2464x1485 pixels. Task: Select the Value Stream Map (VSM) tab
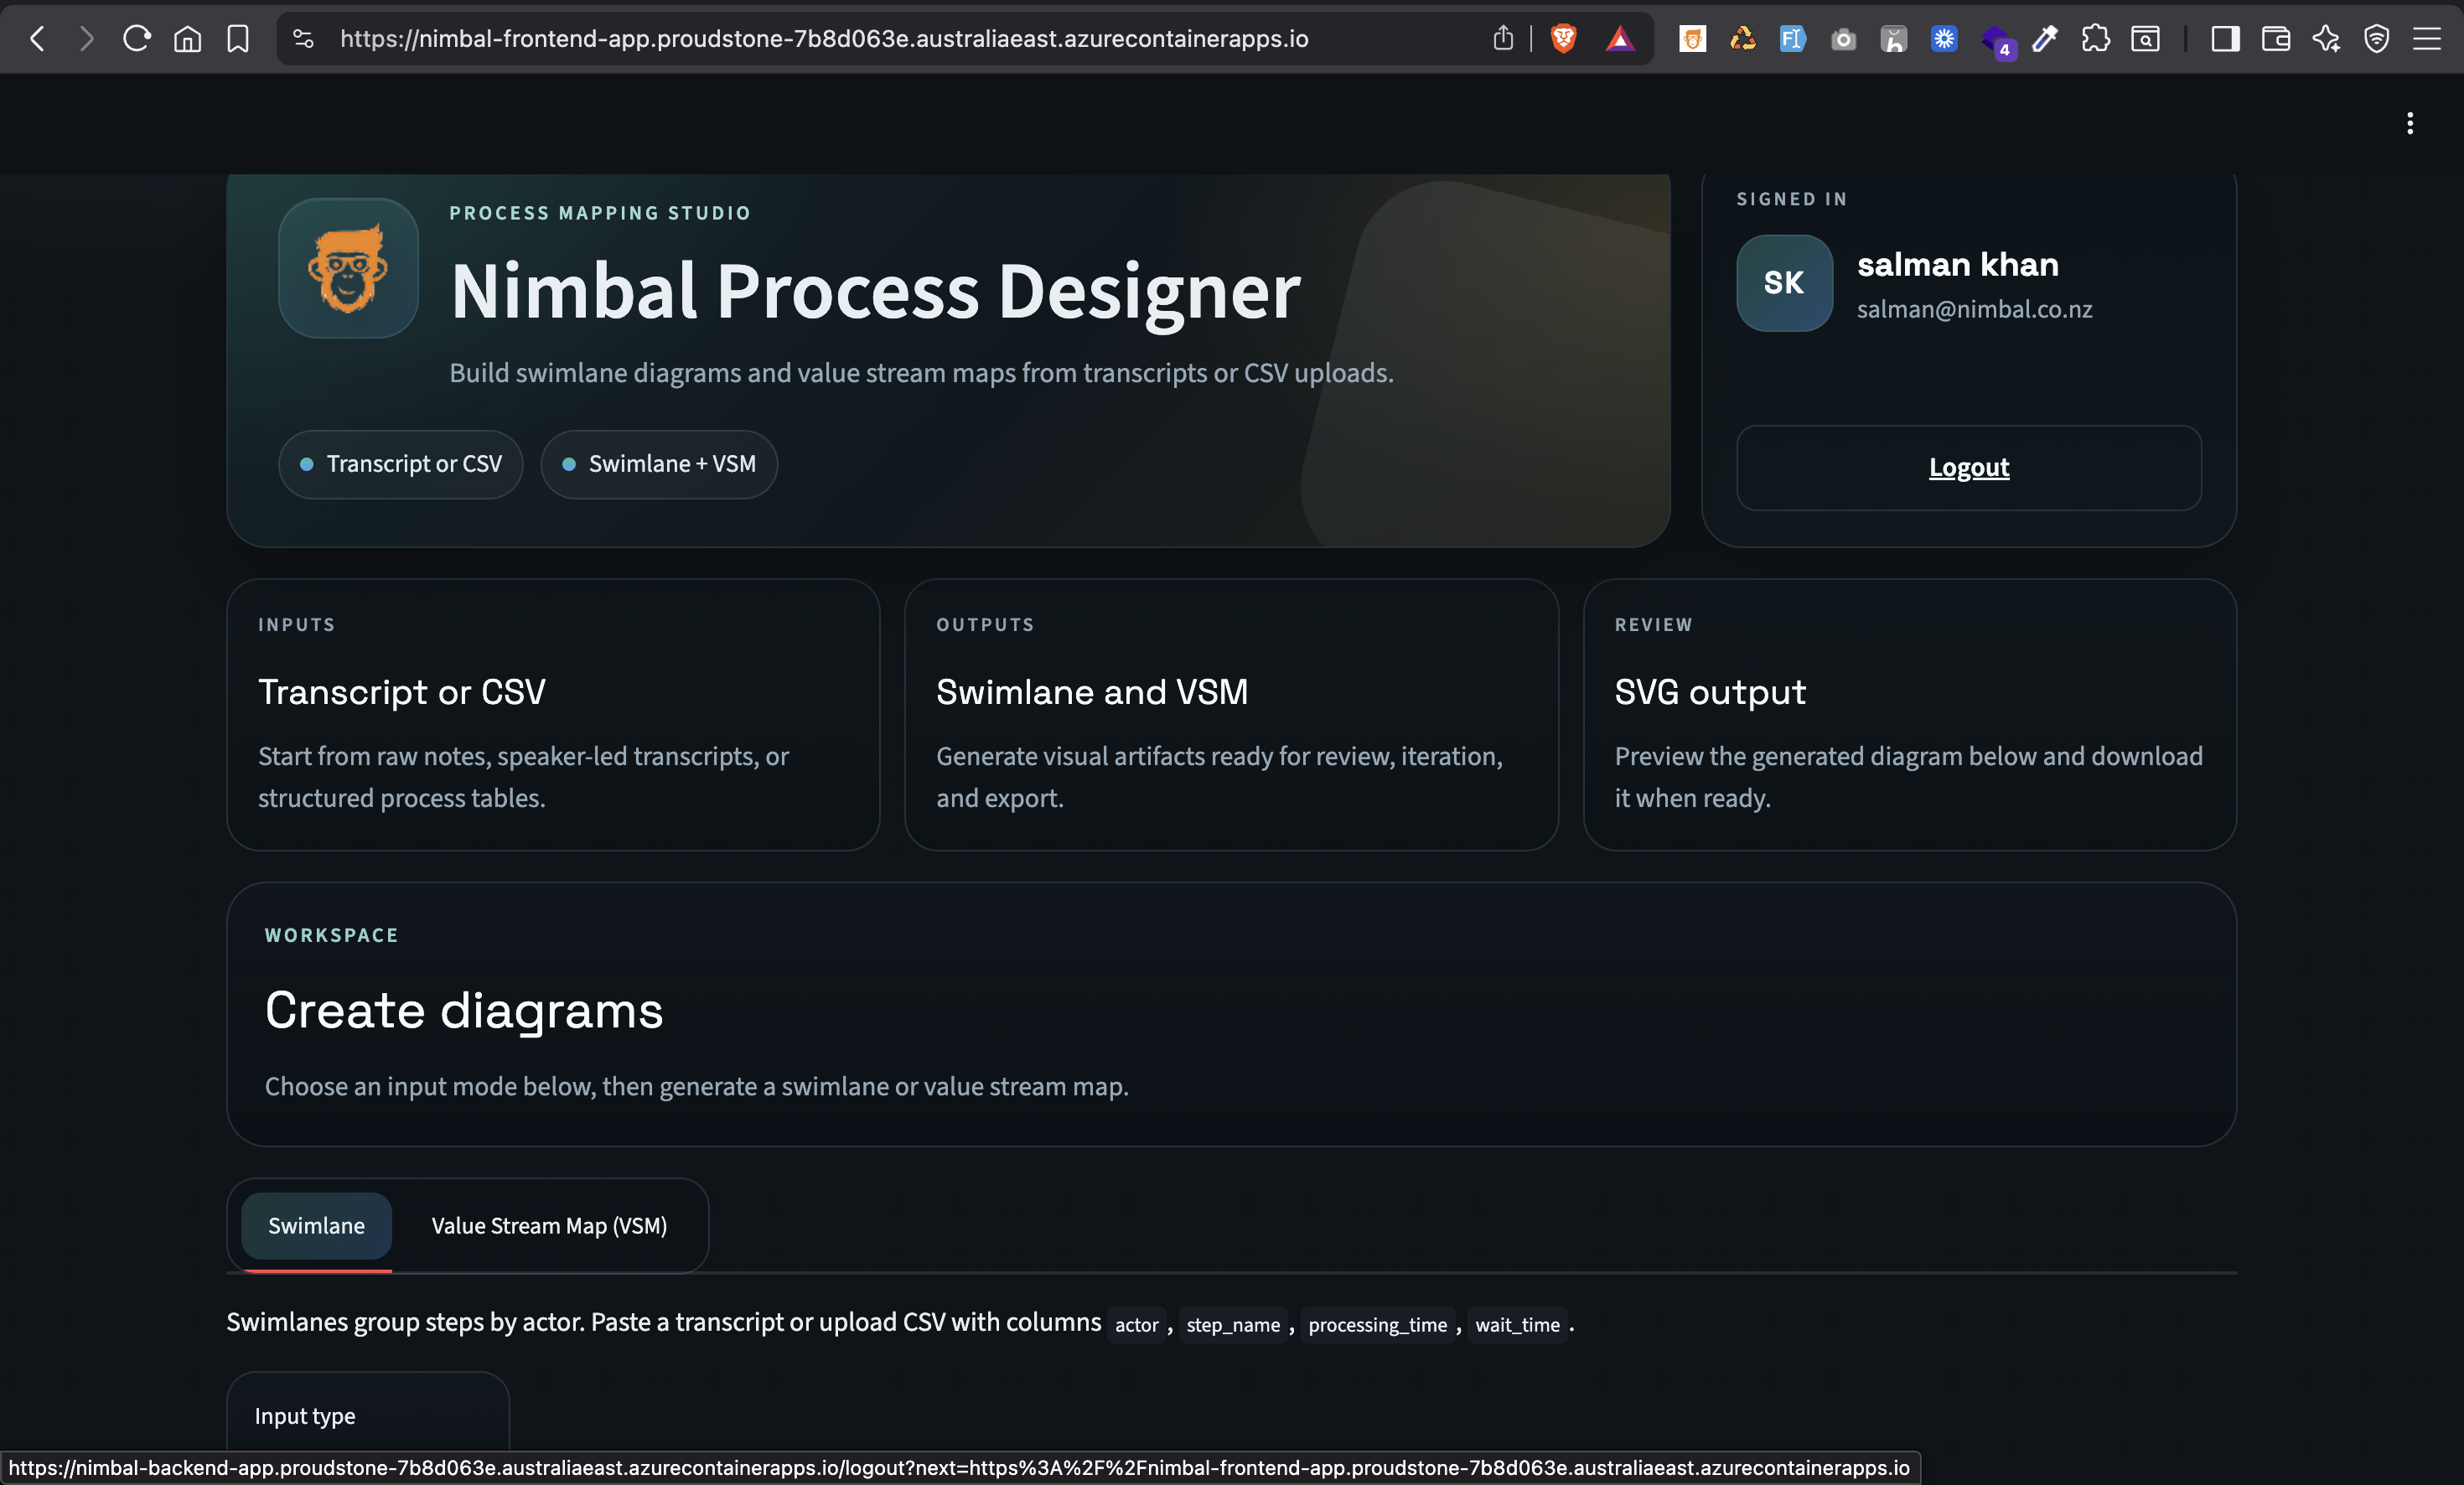[548, 1226]
